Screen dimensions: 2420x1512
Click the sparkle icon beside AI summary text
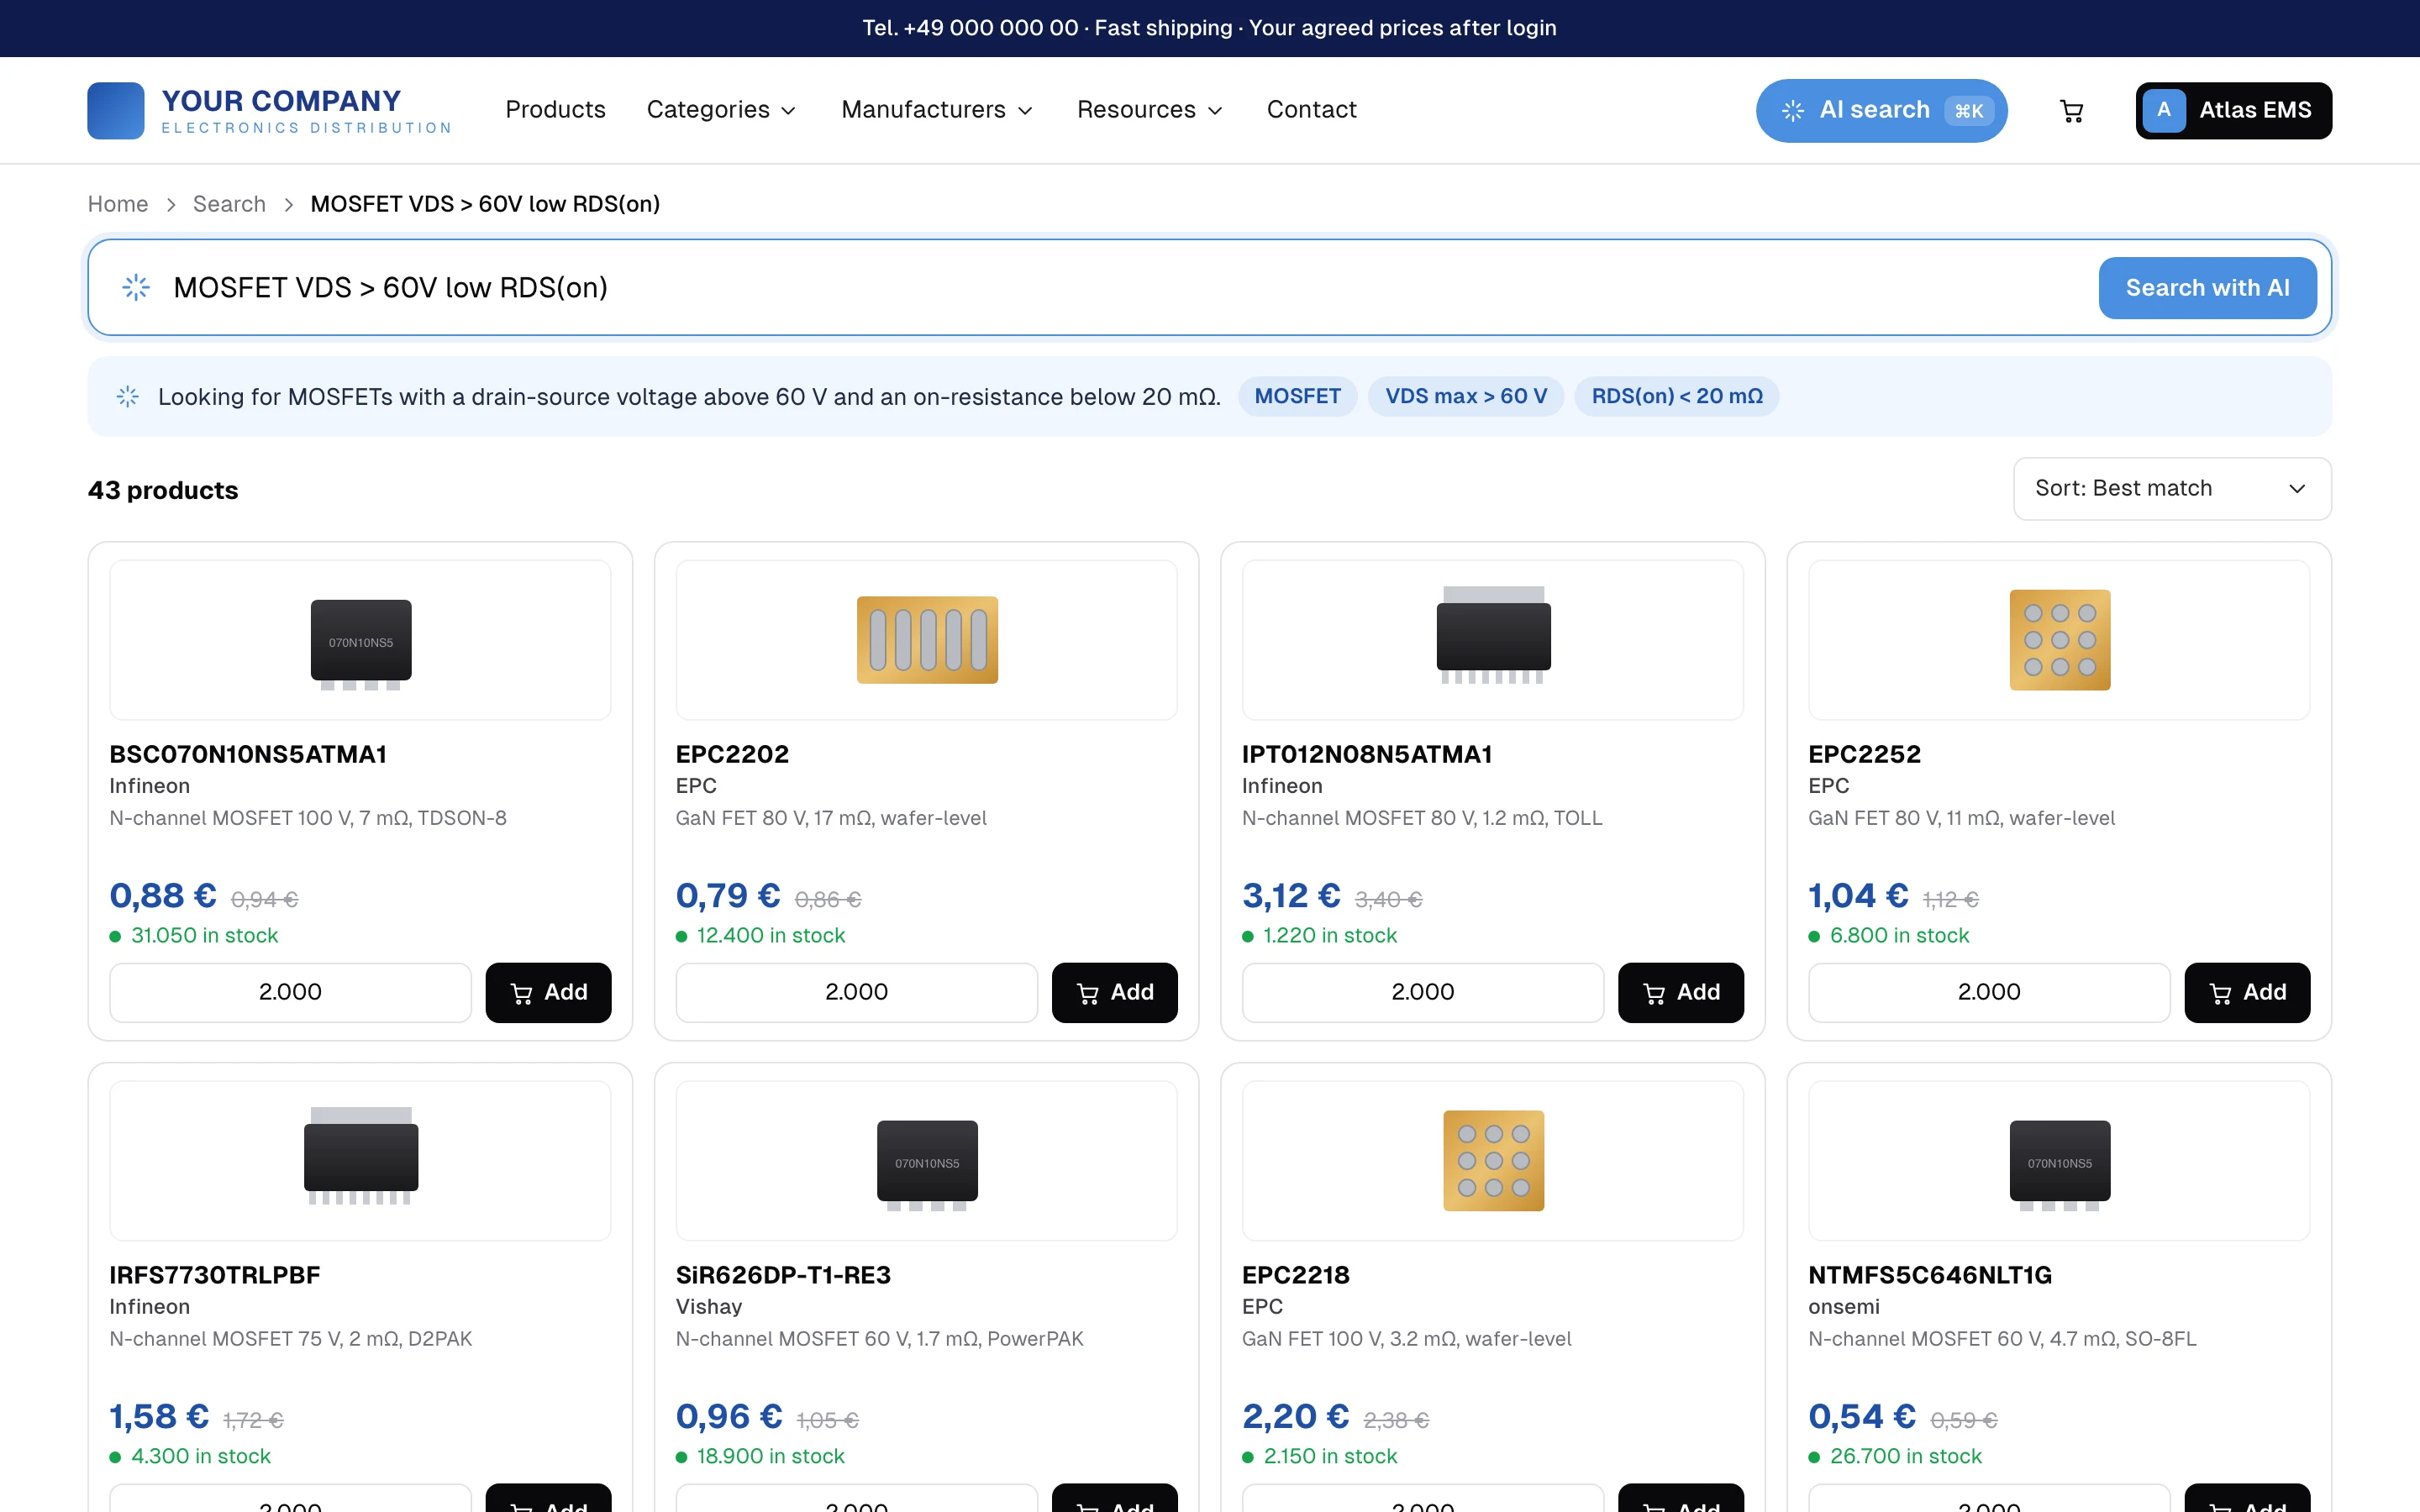tap(128, 397)
